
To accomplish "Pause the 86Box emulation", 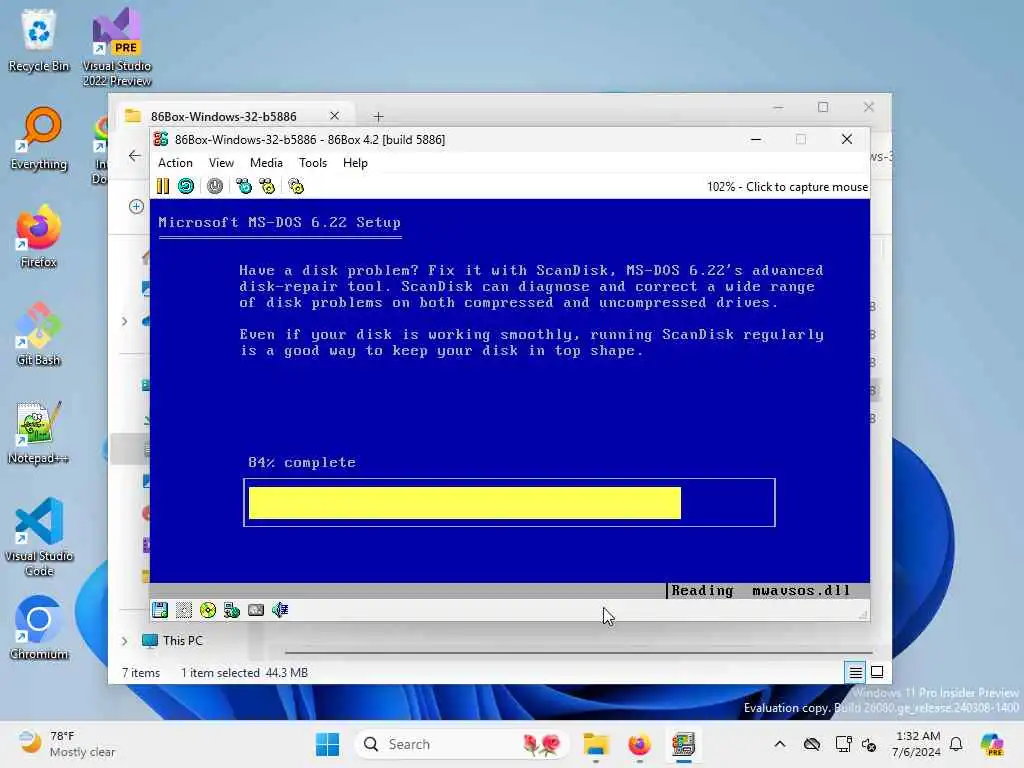I will (x=163, y=187).
